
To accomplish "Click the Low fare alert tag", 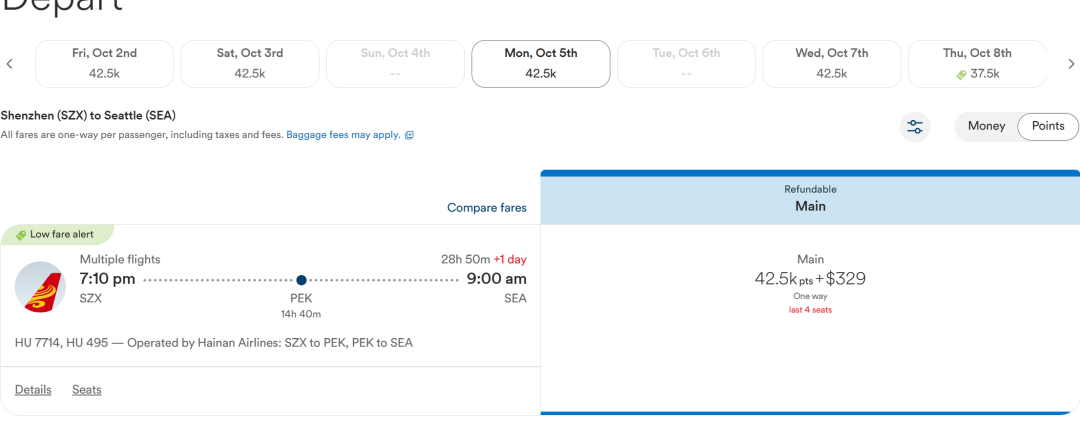I will pyautogui.click(x=56, y=234).
